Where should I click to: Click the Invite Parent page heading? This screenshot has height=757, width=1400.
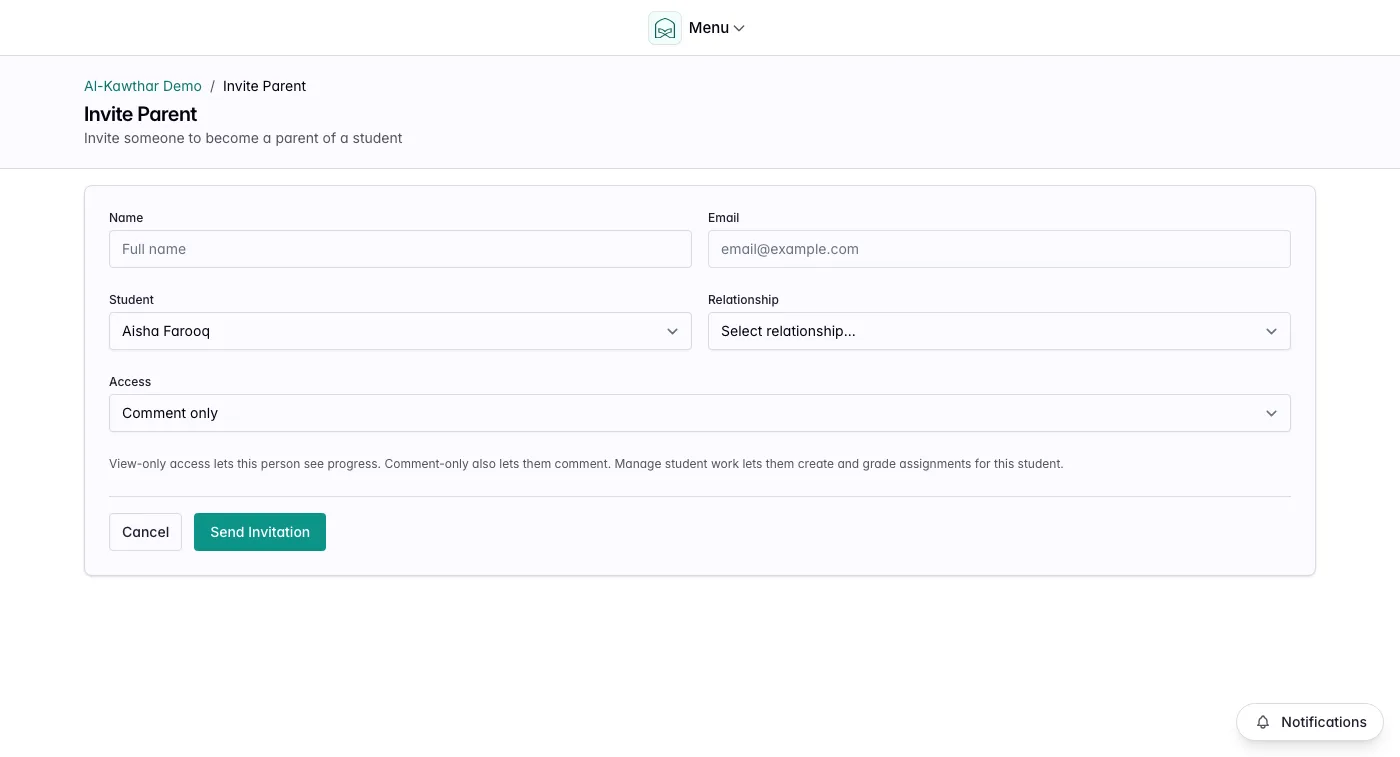coord(141,114)
